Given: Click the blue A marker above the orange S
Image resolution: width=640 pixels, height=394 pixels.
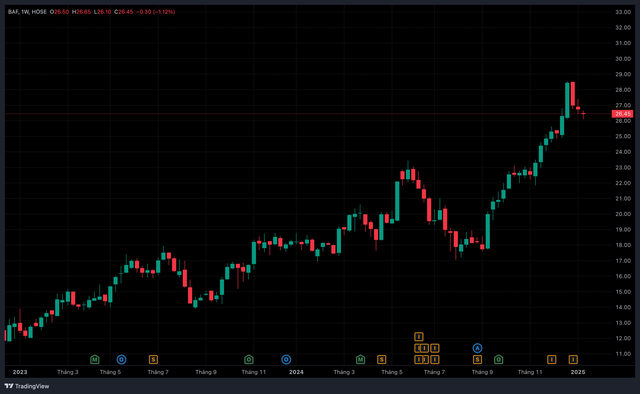Looking at the screenshot, I should (x=477, y=348).
